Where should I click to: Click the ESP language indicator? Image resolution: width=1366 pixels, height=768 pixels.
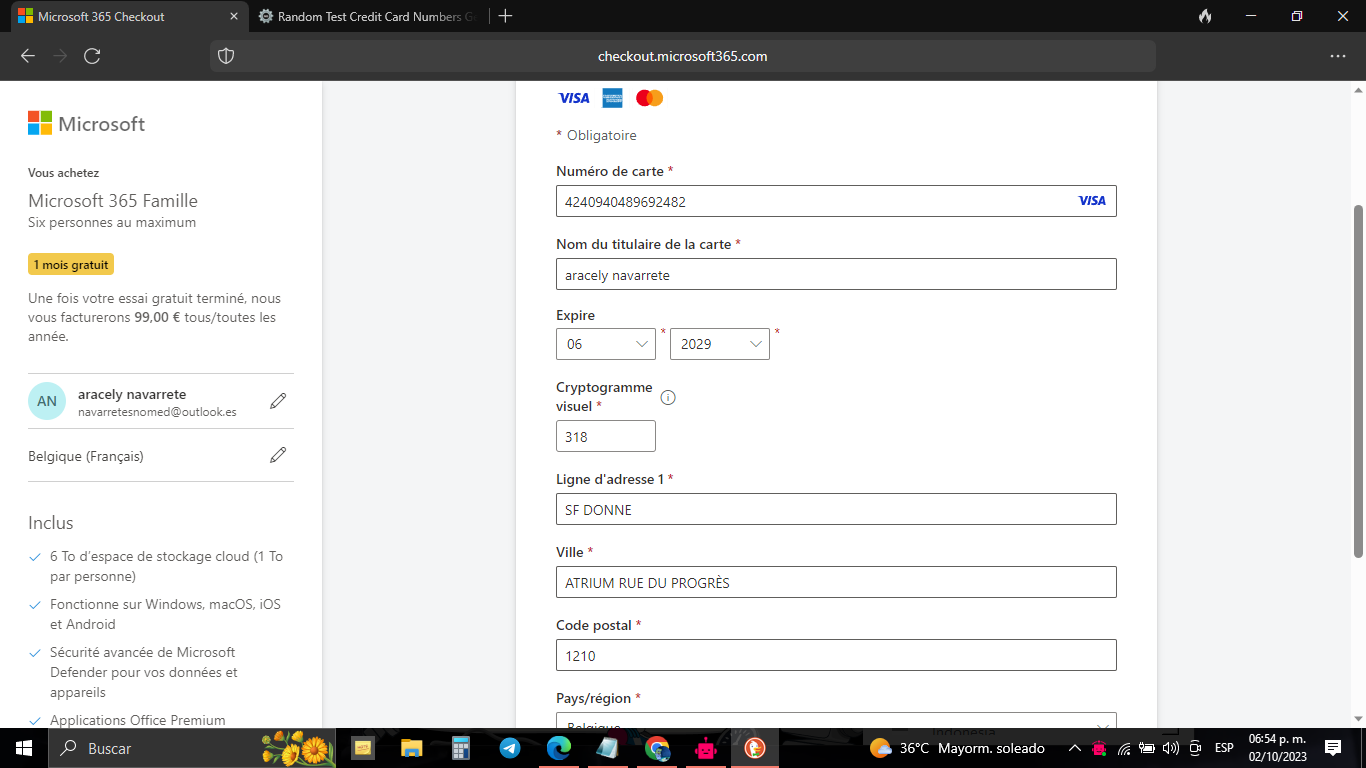tap(1224, 748)
